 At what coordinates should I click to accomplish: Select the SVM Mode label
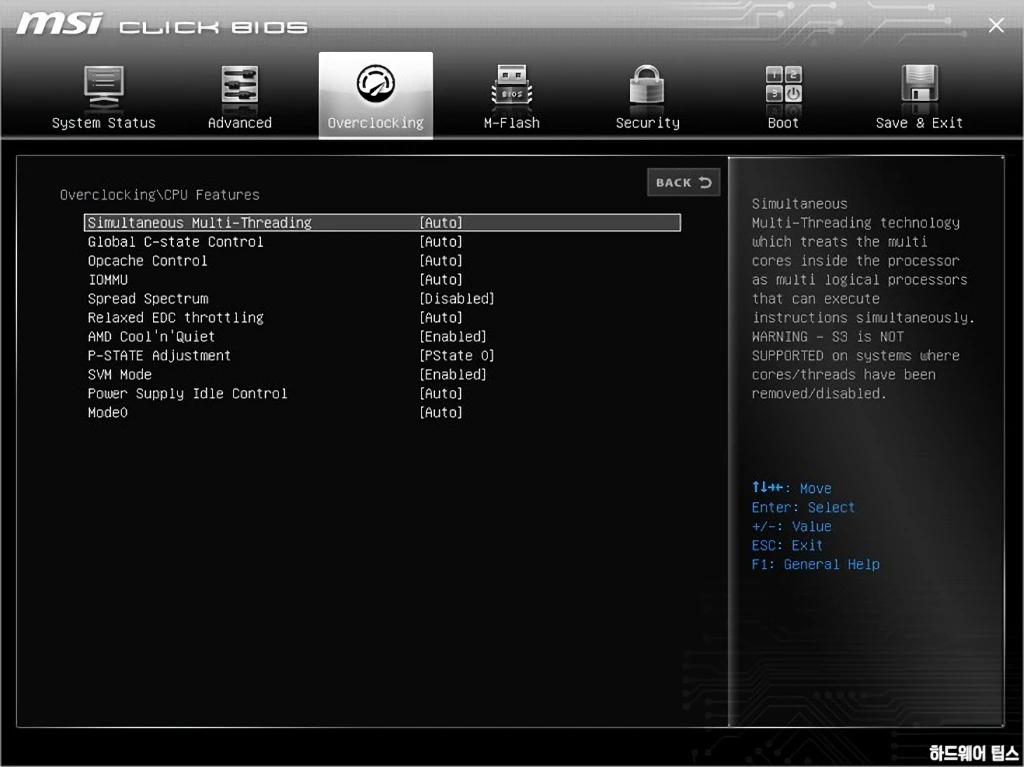[x=120, y=374]
